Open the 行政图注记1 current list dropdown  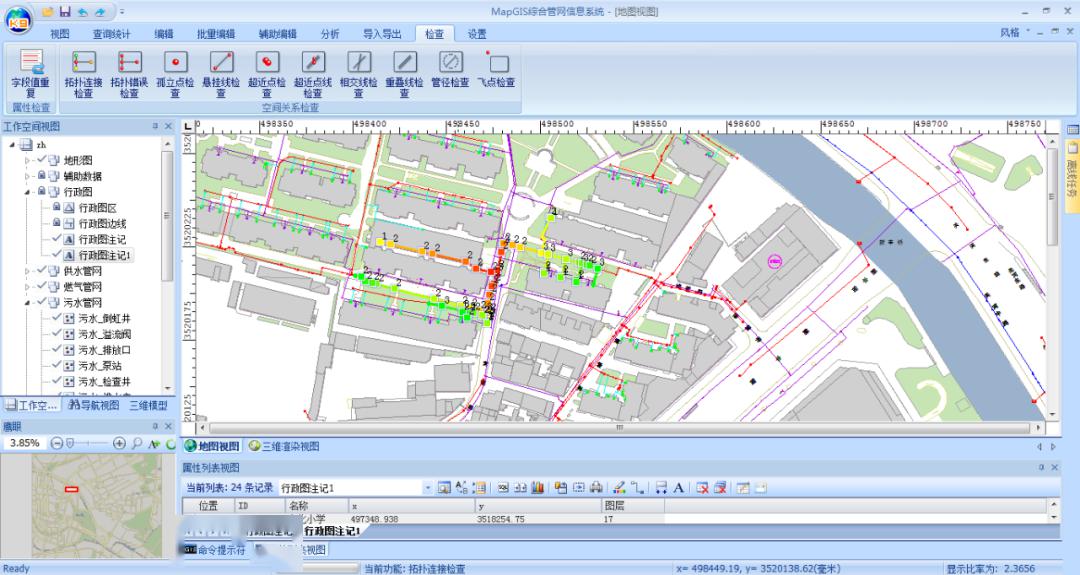[428, 487]
